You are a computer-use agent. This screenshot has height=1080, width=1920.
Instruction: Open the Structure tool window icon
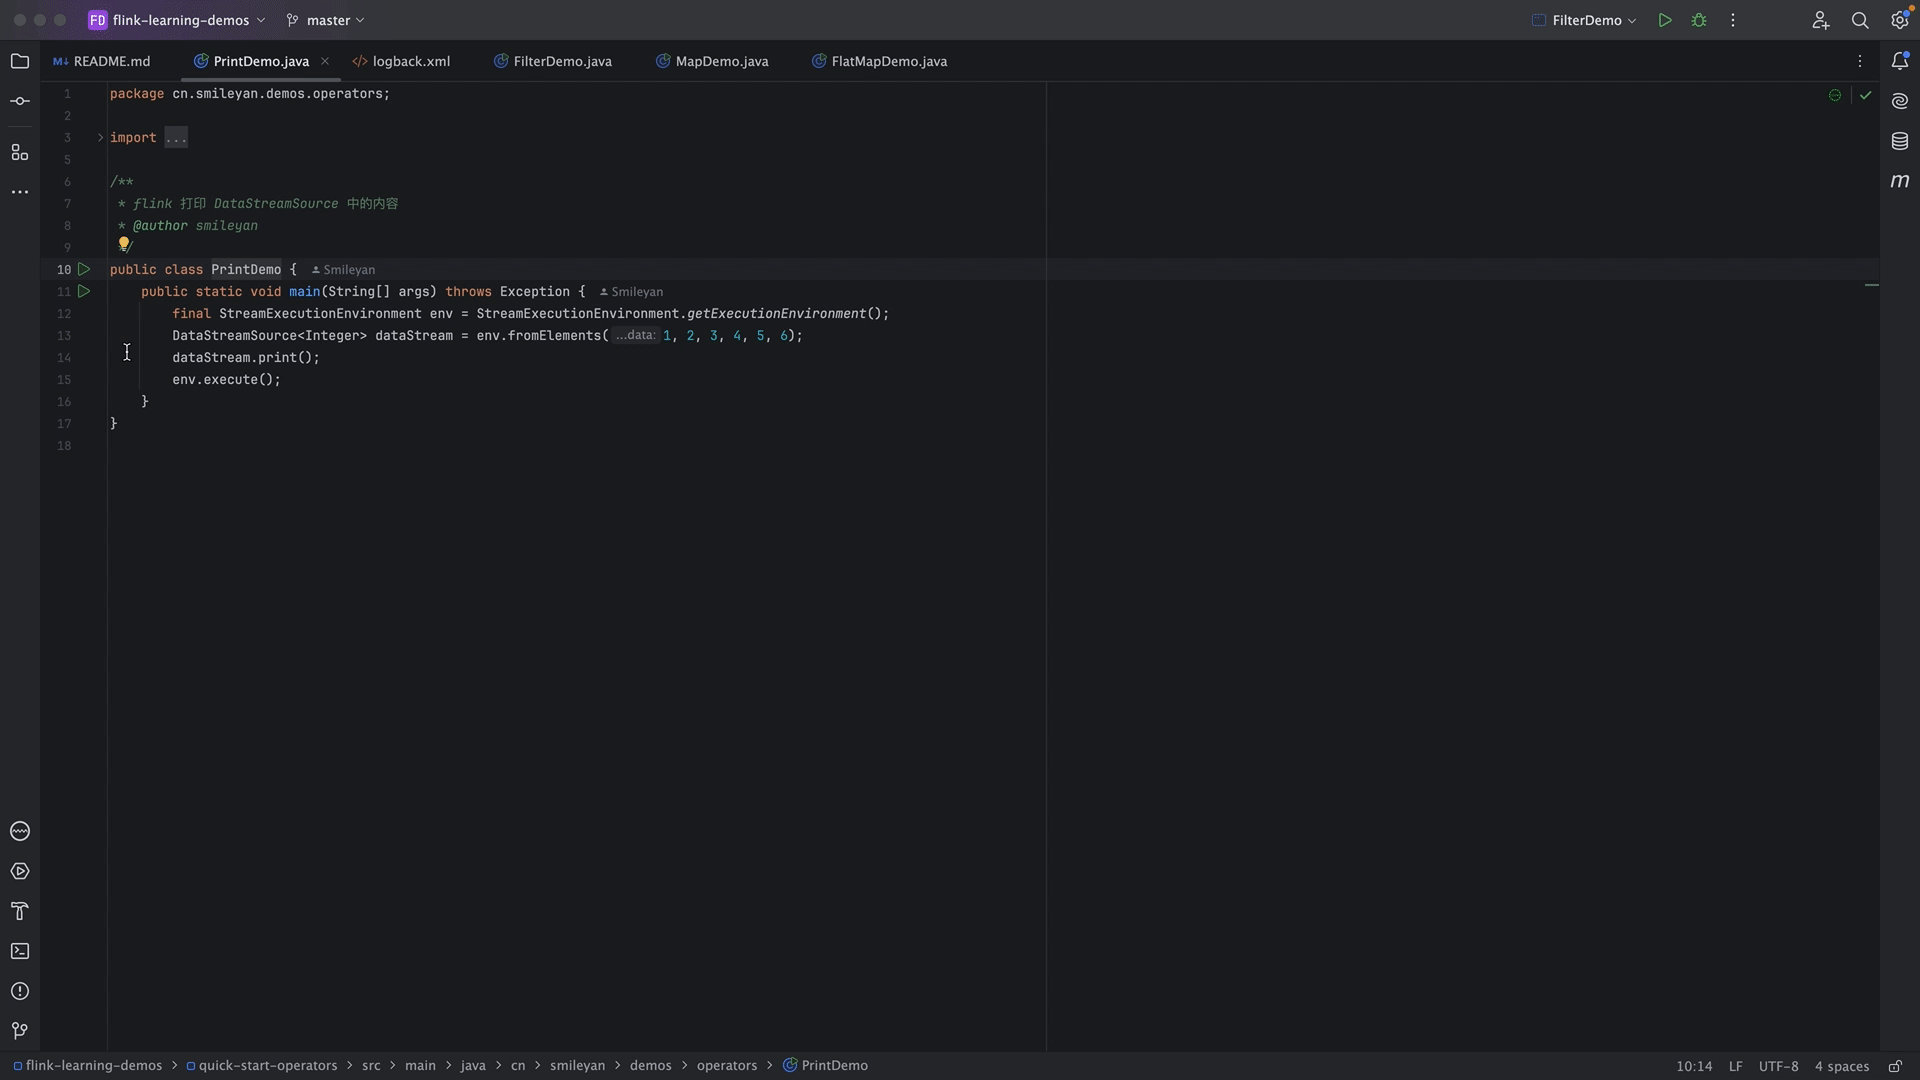click(20, 153)
